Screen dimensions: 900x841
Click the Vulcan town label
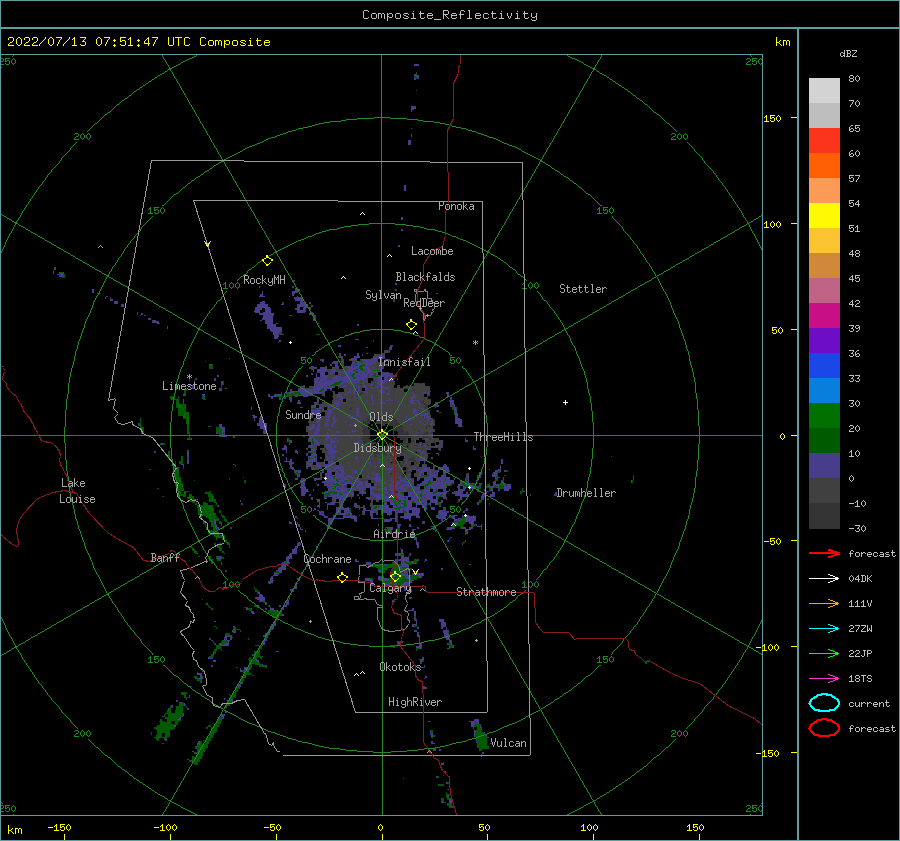[508, 743]
